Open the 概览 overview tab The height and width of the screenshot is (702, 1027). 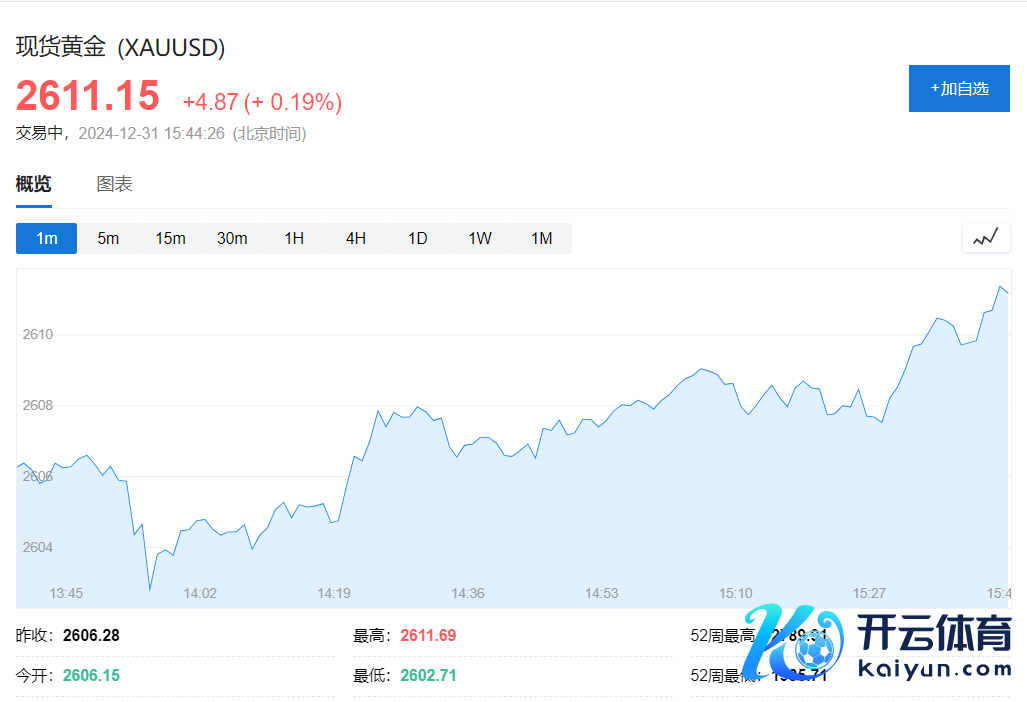pyautogui.click(x=34, y=183)
